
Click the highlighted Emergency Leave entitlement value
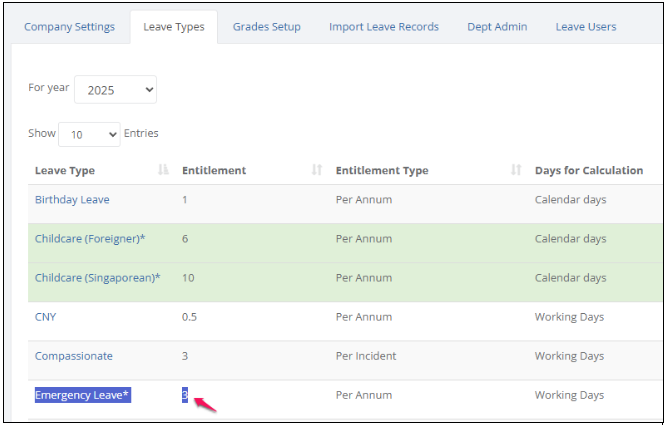click(x=185, y=395)
